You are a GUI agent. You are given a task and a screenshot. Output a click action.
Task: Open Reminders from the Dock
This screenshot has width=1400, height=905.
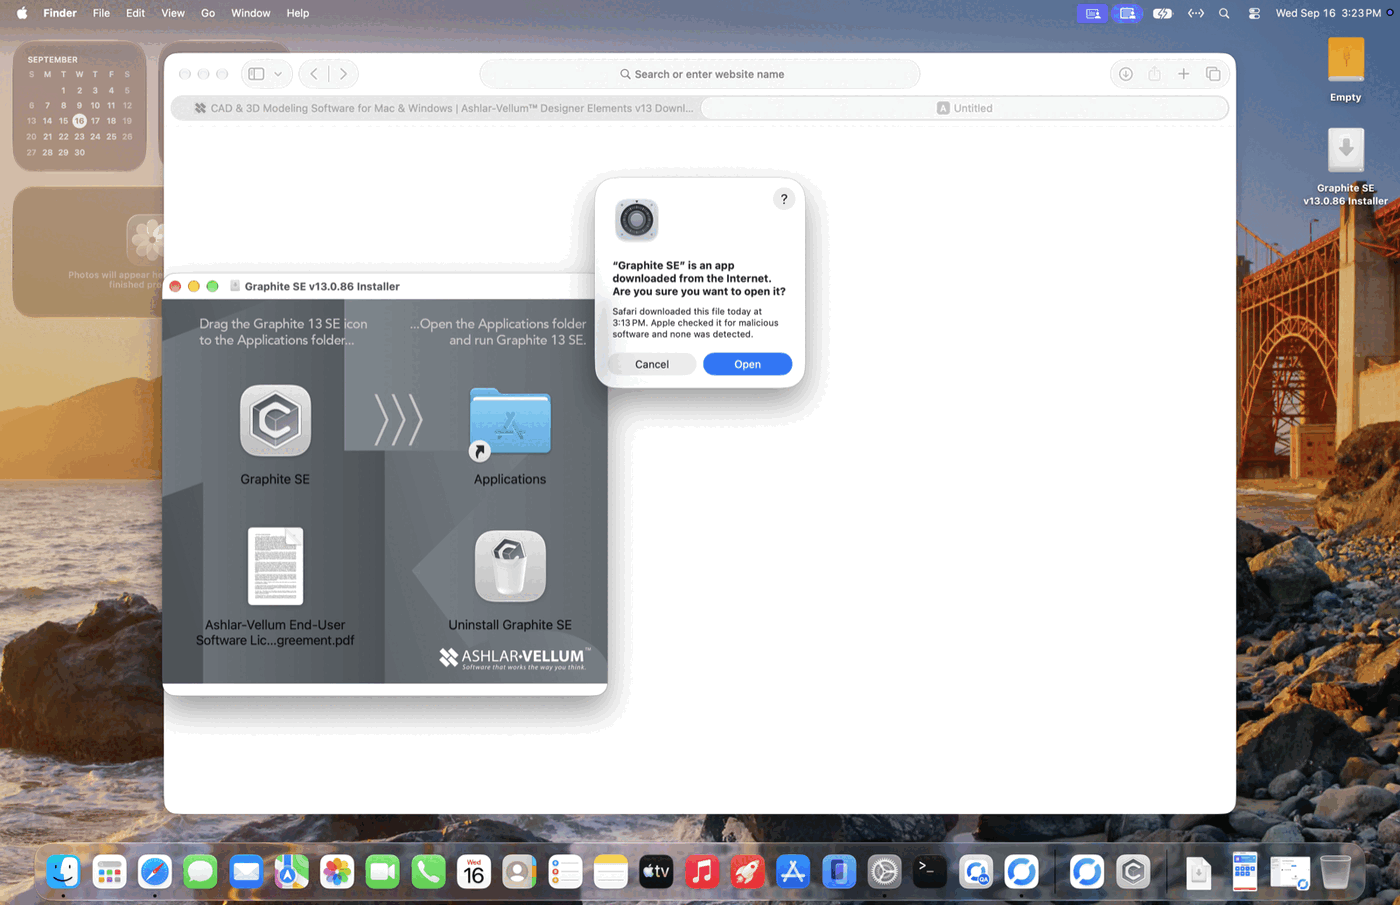[x=565, y=872]
